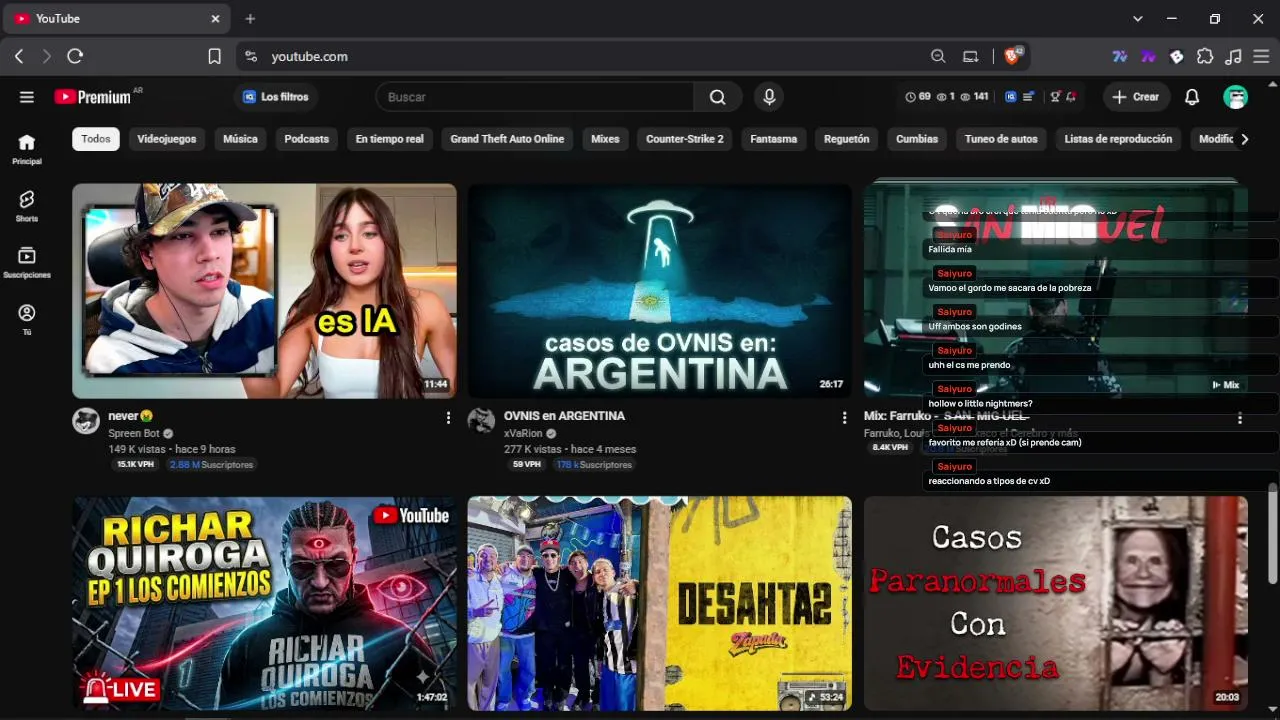Filter by Podcasts chip
This screenshot has height=720, width=1280.
[x=306, y=139]
